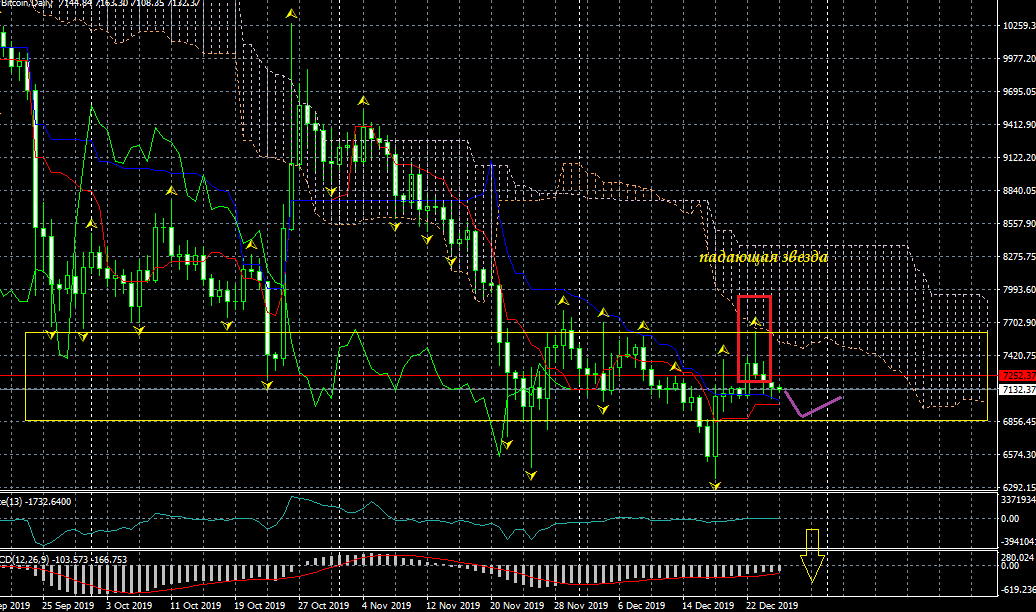Select fractal down arrow under the late-November low
1036x612 pixels.
(x=531, y=471)
